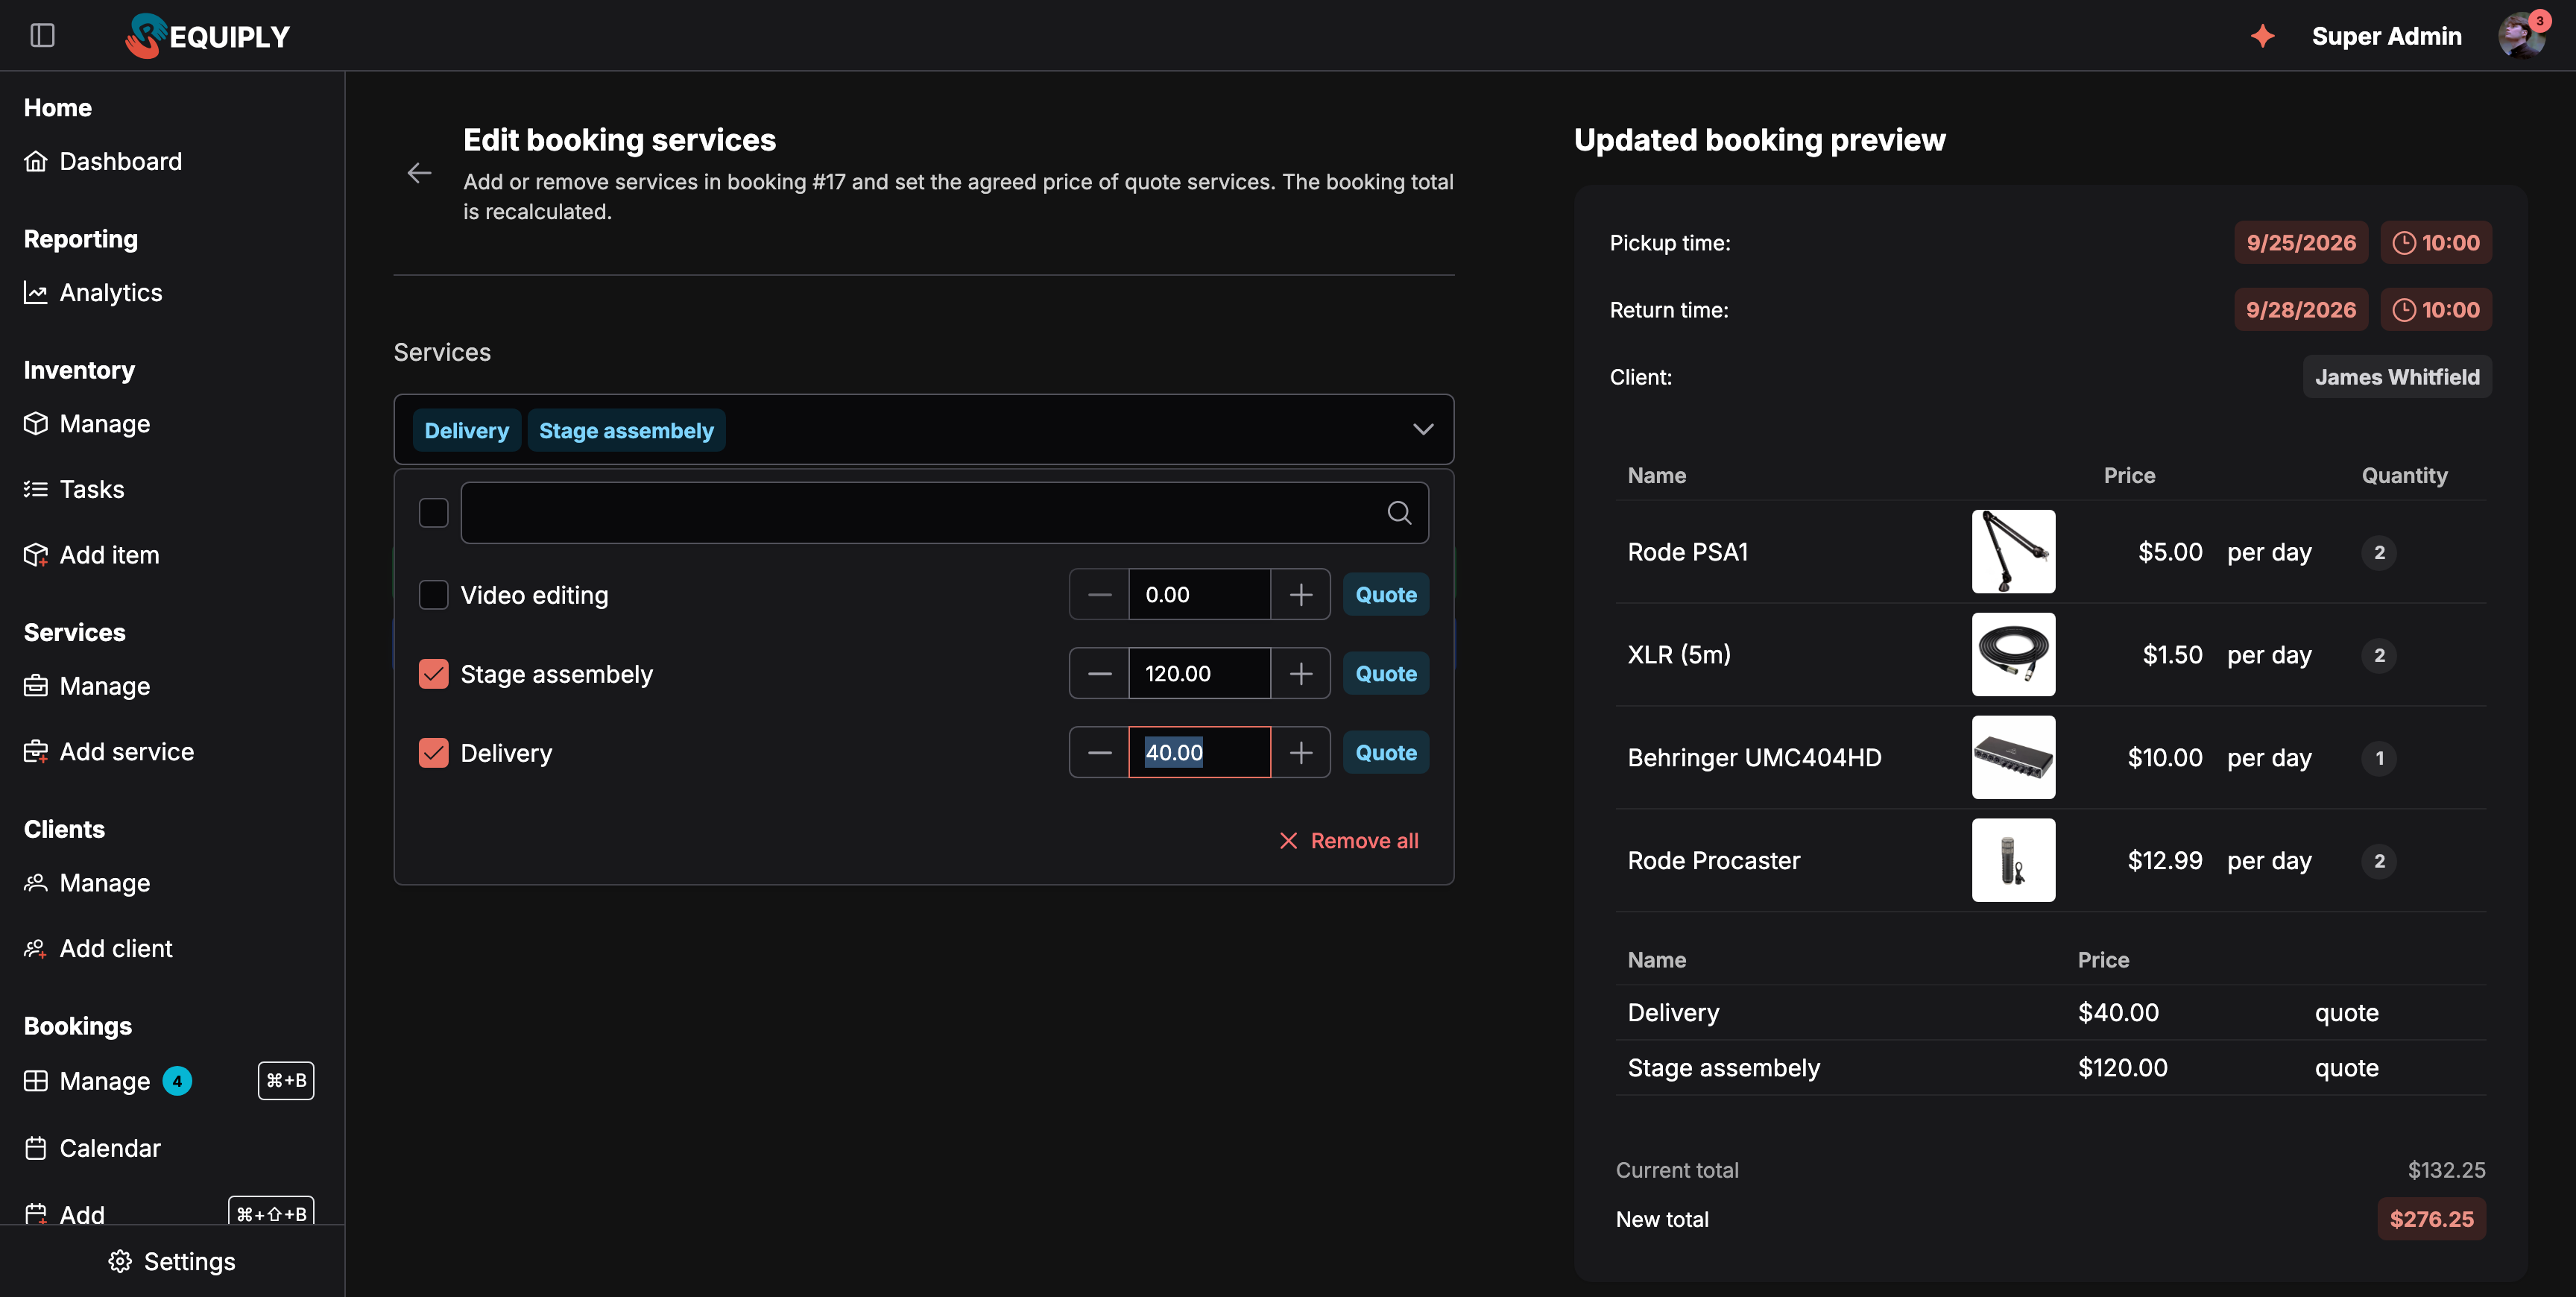Click the services search input field

coord(944,513)
